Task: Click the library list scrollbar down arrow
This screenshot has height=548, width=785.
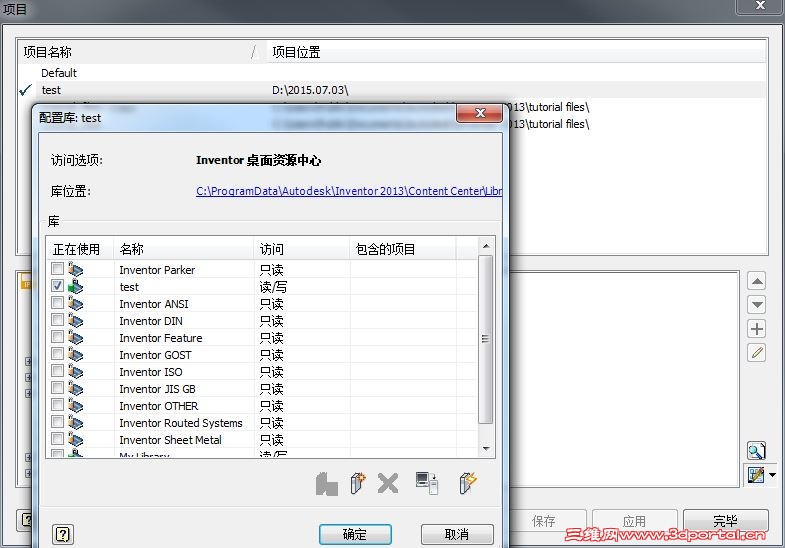Action: click(486, 448)
